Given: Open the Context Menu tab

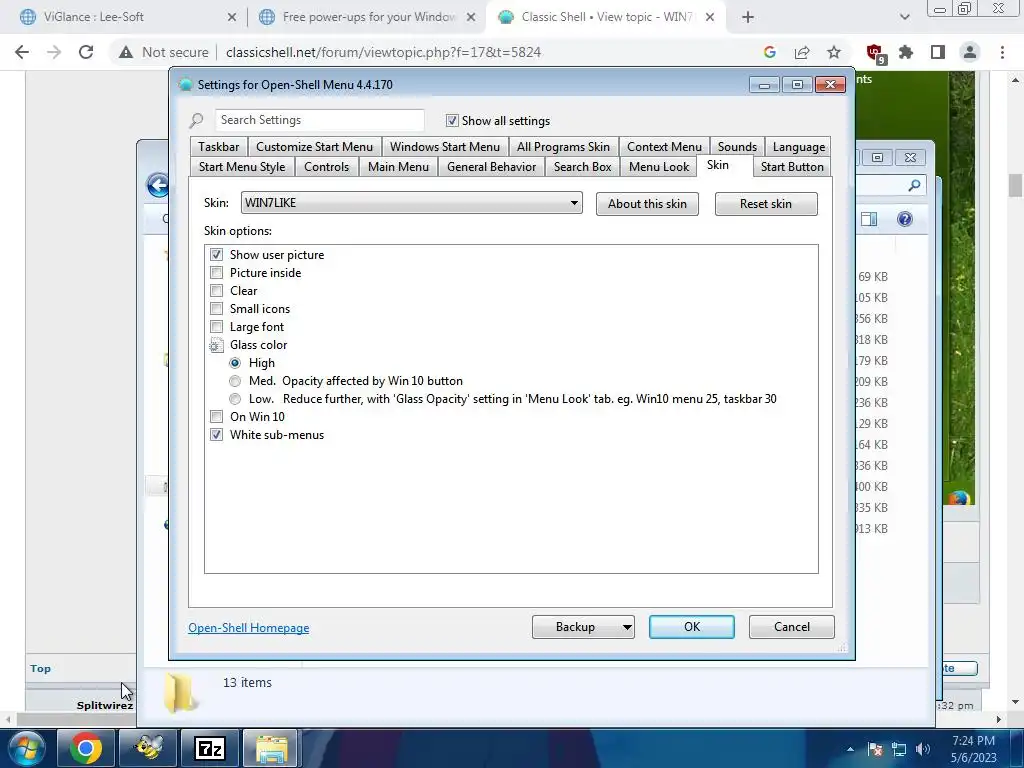Looking at the screenshot, I should tap(664, 147).
